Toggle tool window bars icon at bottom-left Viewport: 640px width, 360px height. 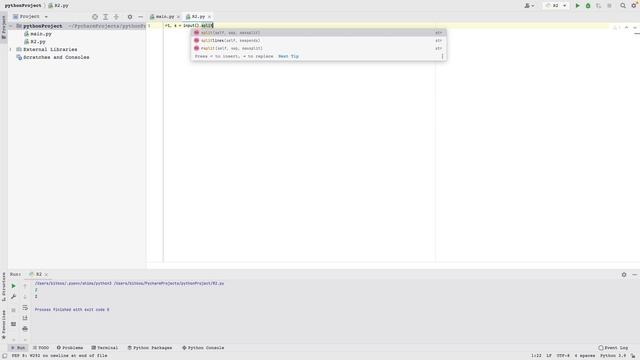(x=4, y=356)
